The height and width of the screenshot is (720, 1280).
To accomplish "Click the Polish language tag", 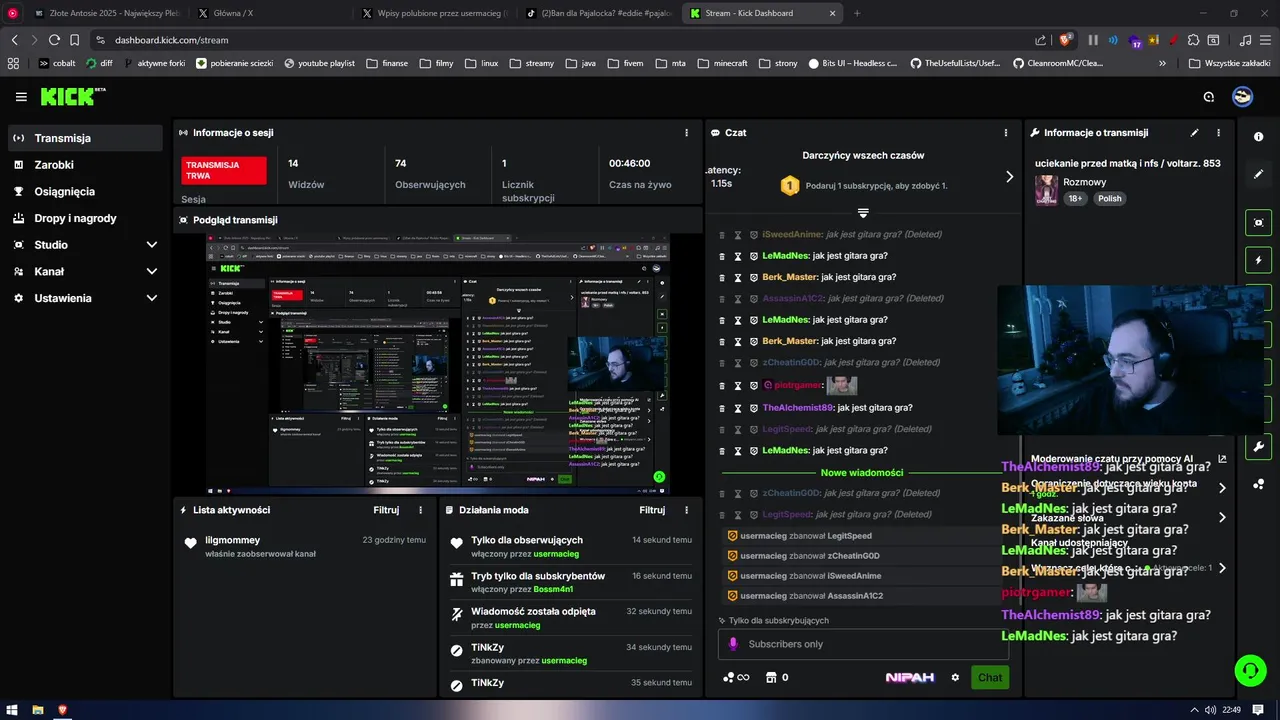I will (x=1110, y=198).
